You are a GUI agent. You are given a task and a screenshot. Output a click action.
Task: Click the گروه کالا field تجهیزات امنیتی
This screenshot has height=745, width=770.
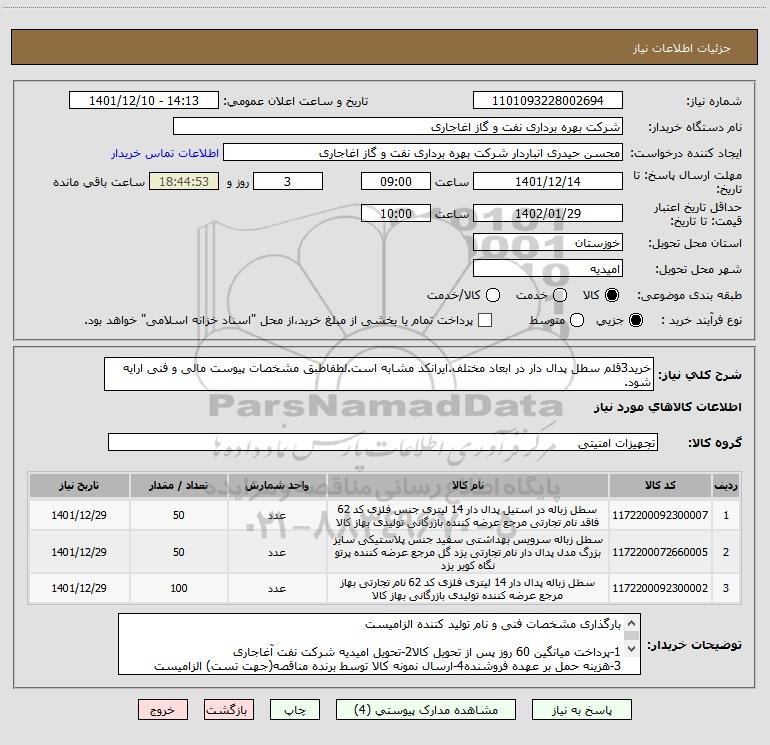[383, 442]
